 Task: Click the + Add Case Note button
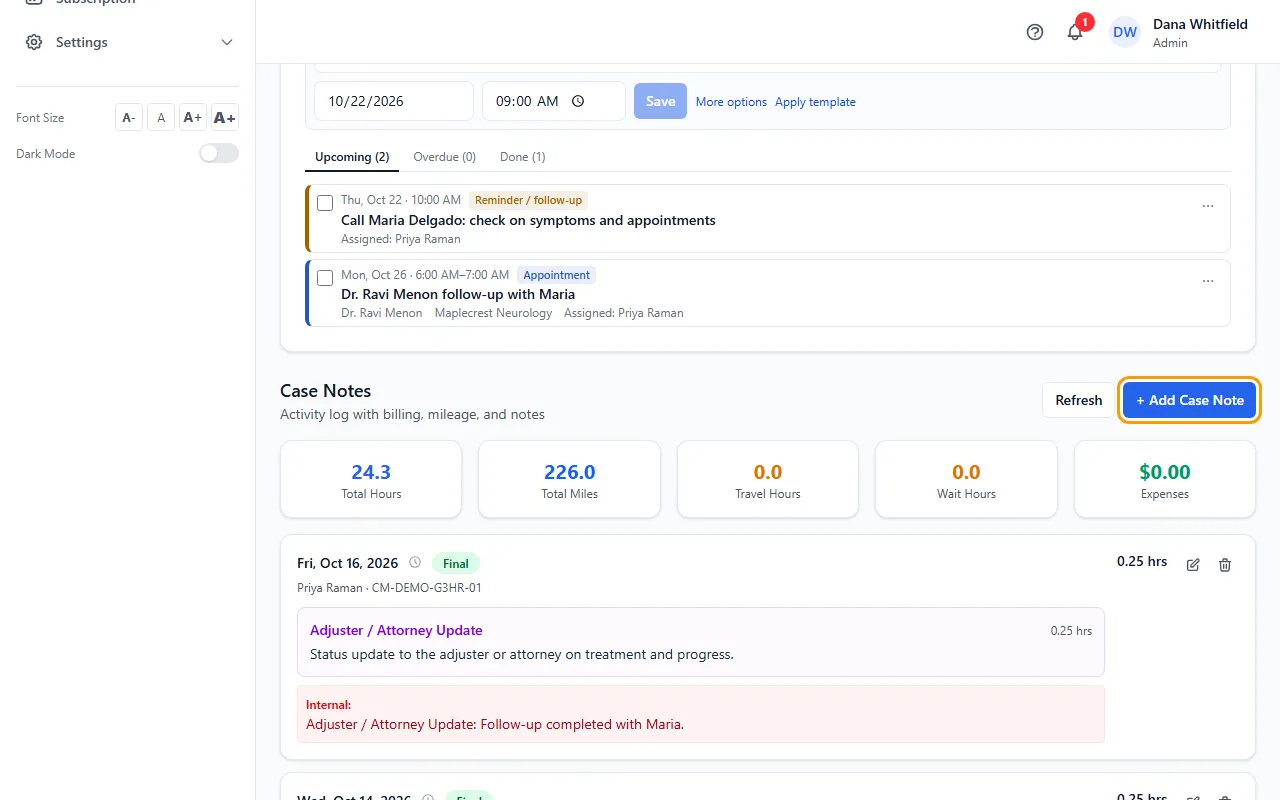click(1189, 400)
